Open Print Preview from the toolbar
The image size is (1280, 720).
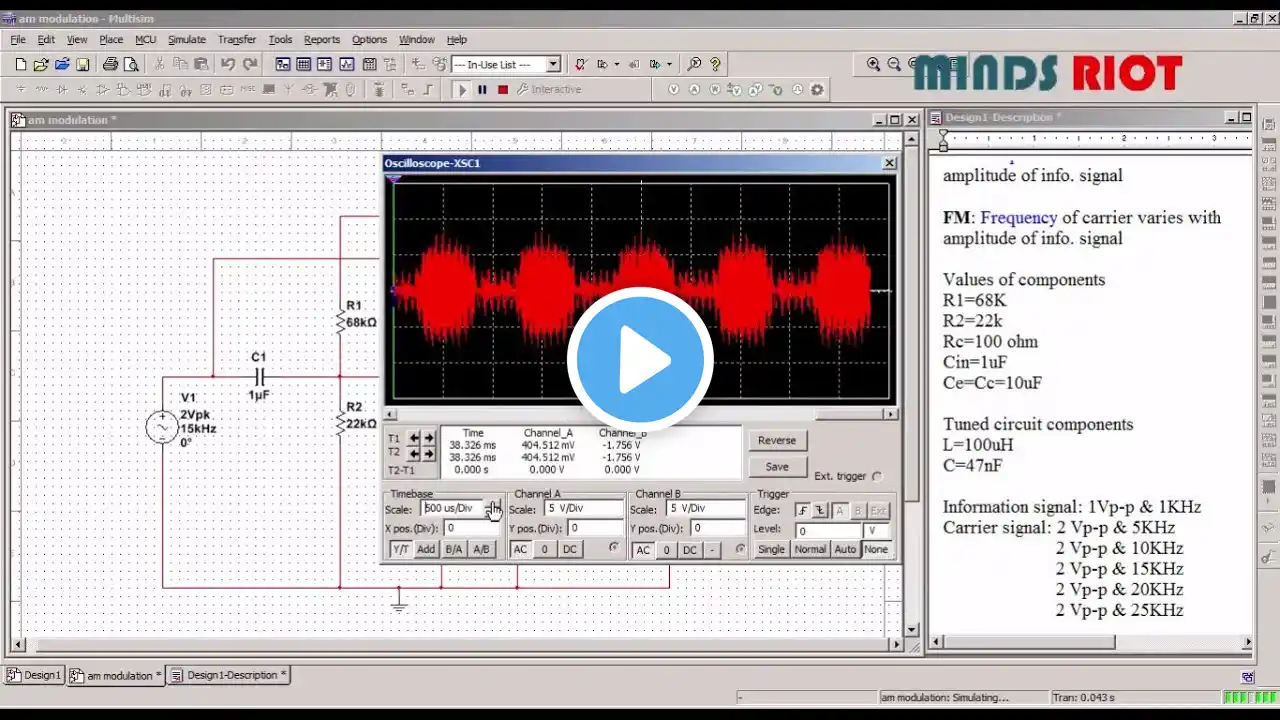pyautogui.click(x=131, y=64)
